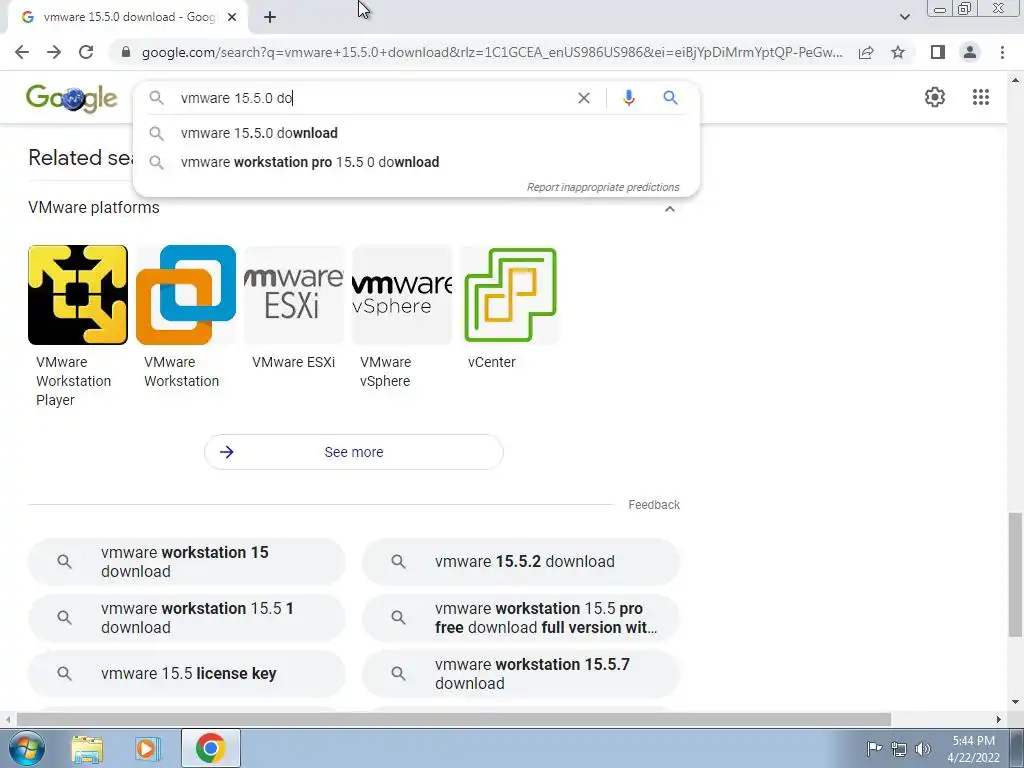Select the Chrome taskbar icon
This screenshot has width=1024, height=768.
210,748
